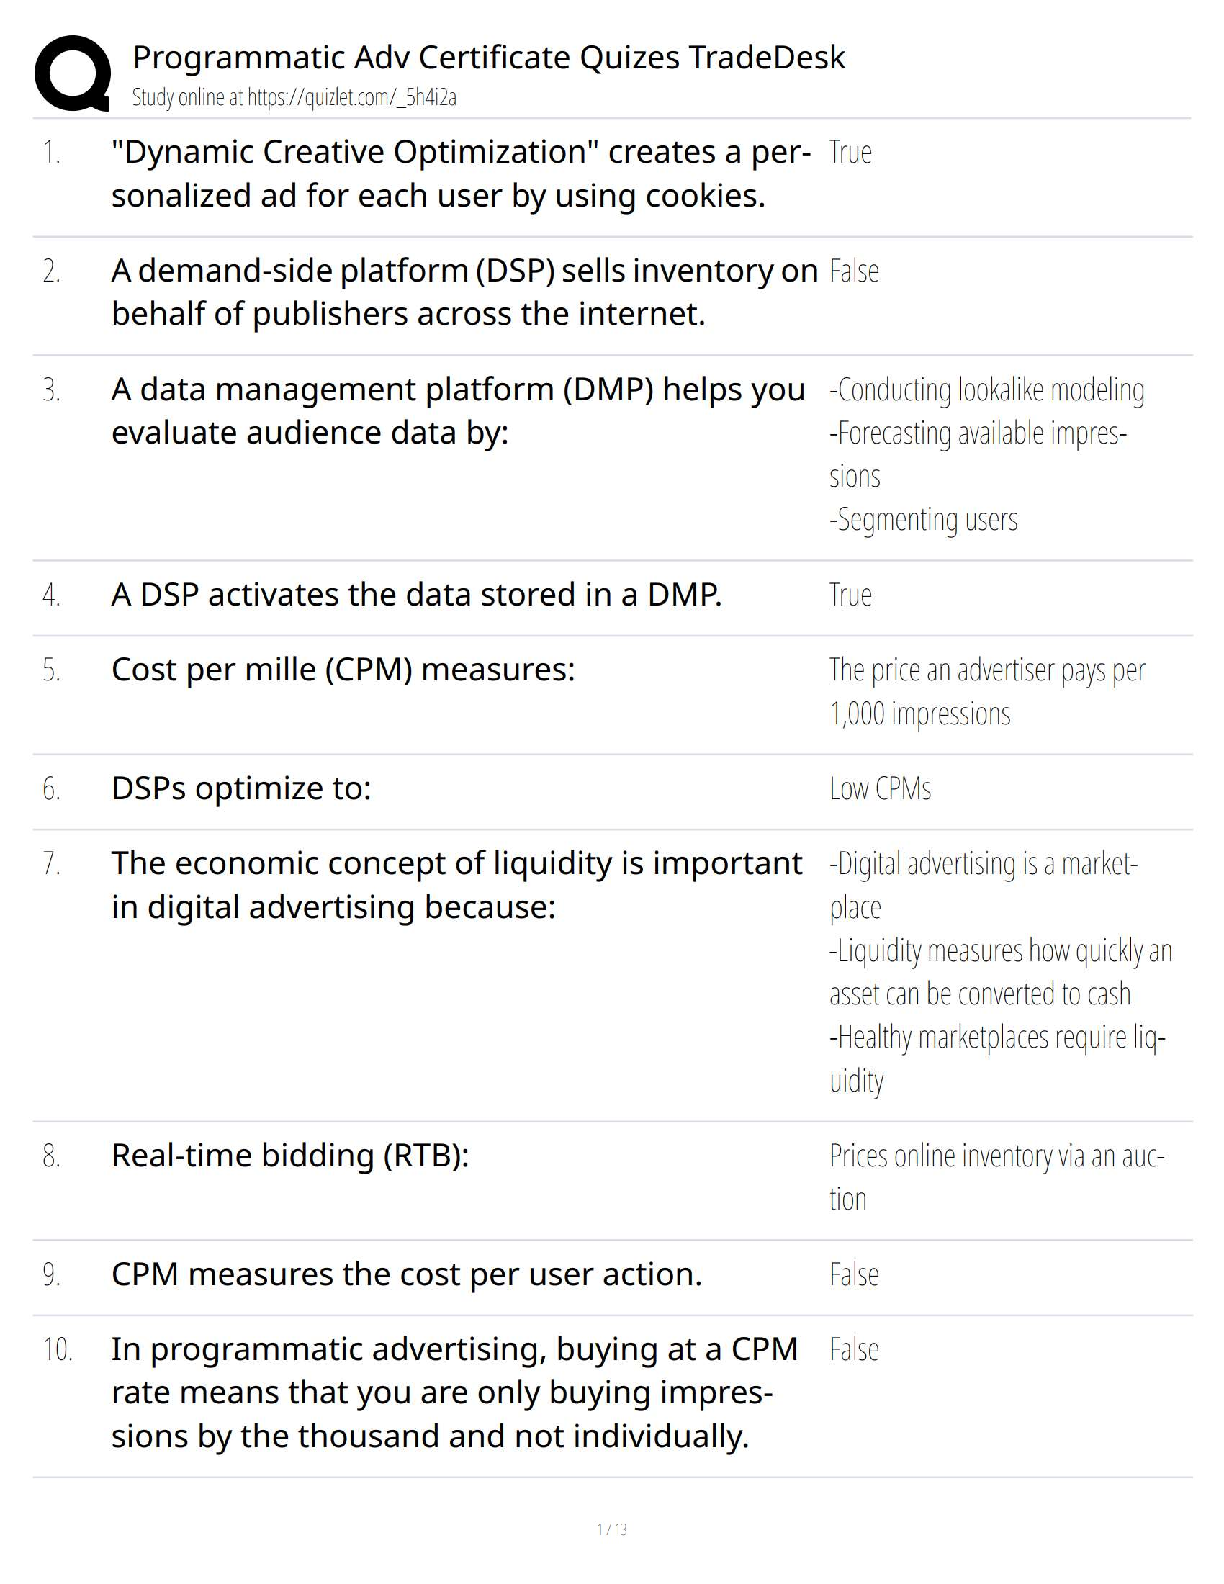Click the 'False' answer for question 2
Screen dimensions: 1224x1584
coord(854,272)
